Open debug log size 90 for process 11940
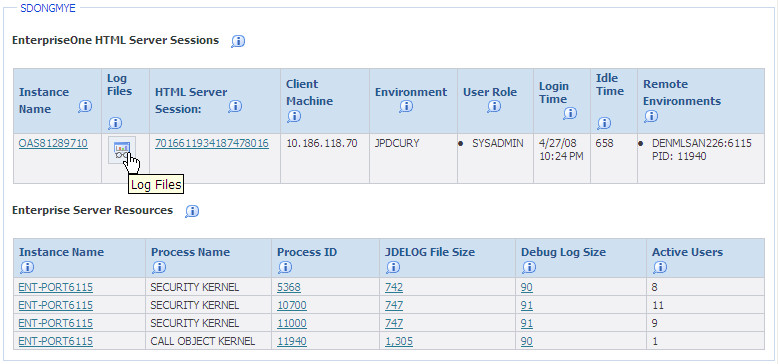 (x=527, y=341)
